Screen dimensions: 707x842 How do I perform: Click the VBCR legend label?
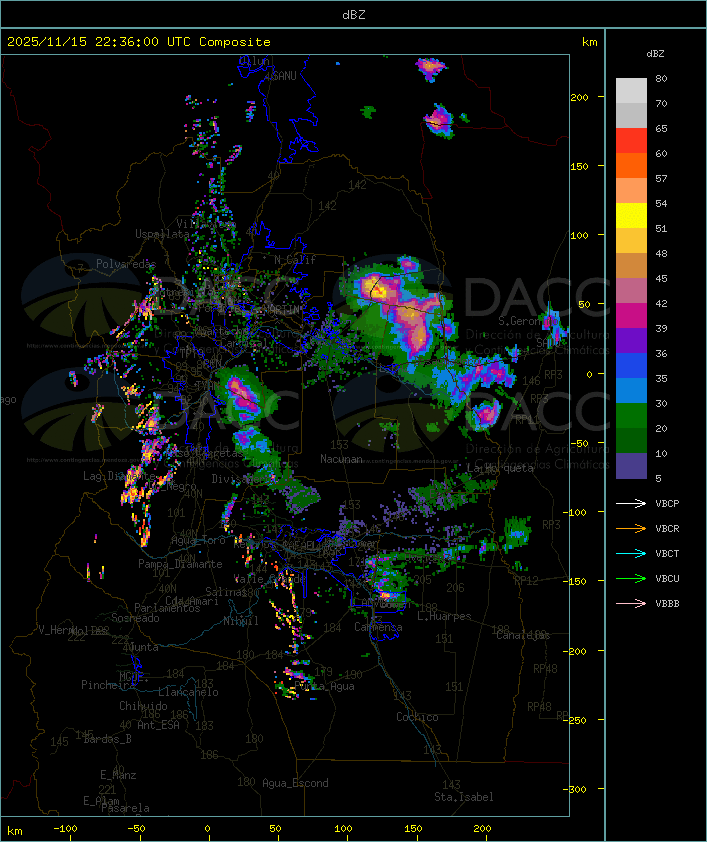click(667, 528)
